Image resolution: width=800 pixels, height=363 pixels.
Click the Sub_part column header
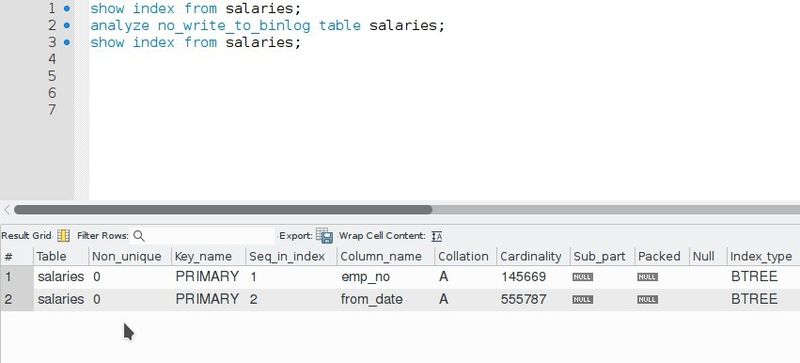click(x=602, y=256)
